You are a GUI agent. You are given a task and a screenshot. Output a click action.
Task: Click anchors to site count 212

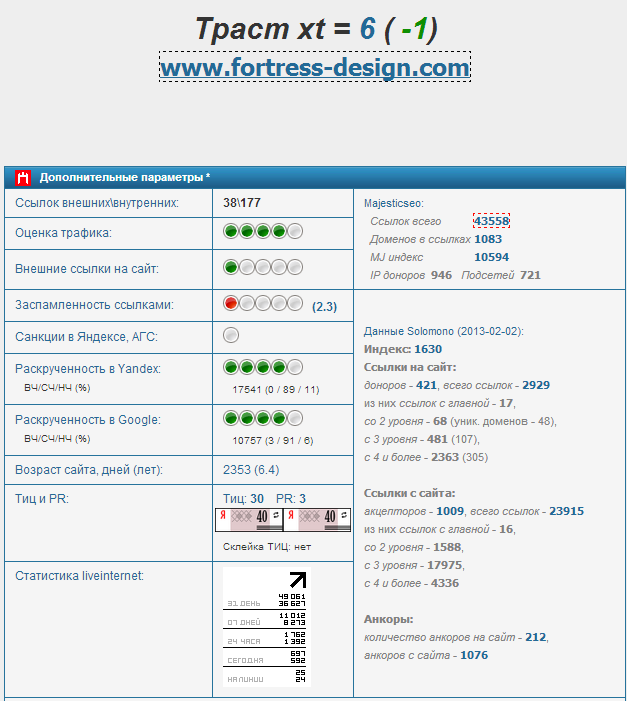coord(536,637)
